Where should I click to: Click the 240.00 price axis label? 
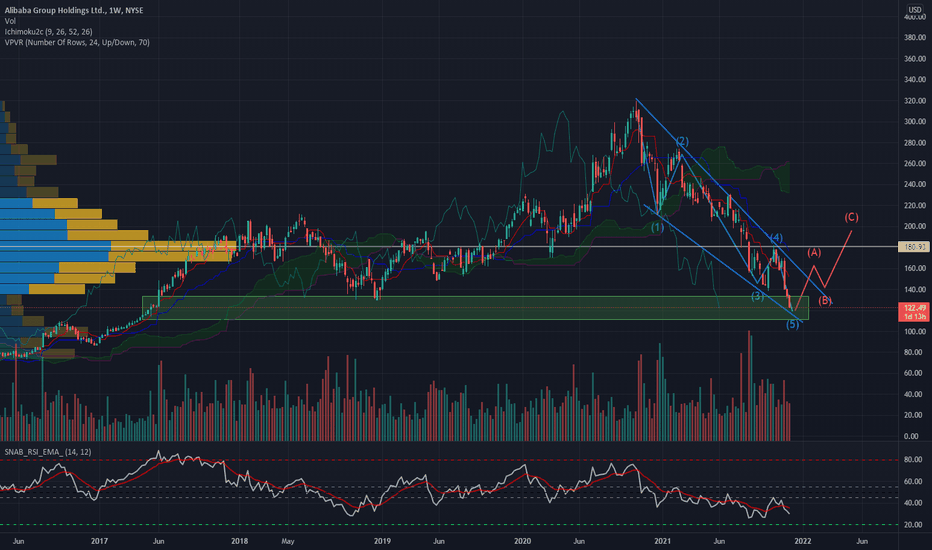(x=915, y=184)
